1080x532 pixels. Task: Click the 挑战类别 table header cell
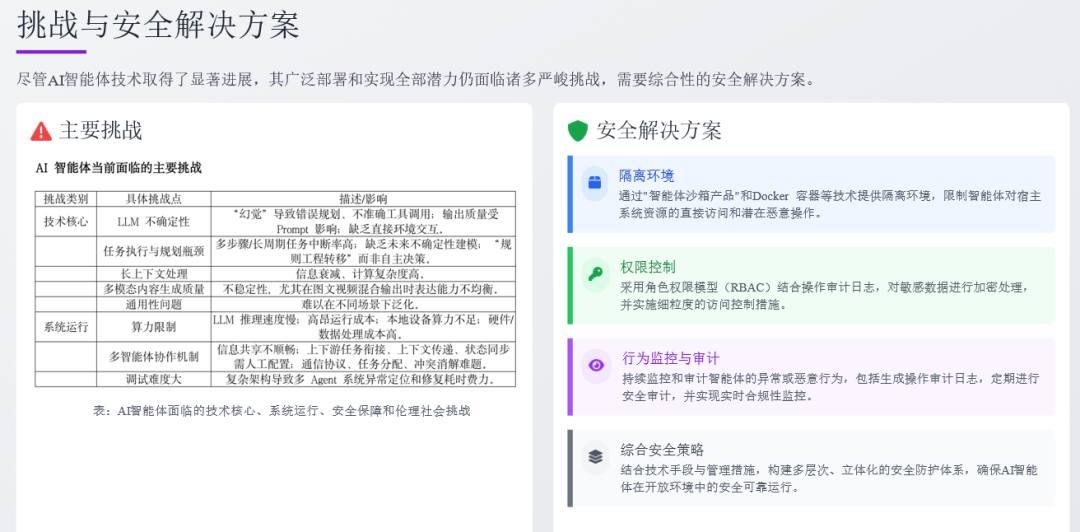click(x=66, y=198)
